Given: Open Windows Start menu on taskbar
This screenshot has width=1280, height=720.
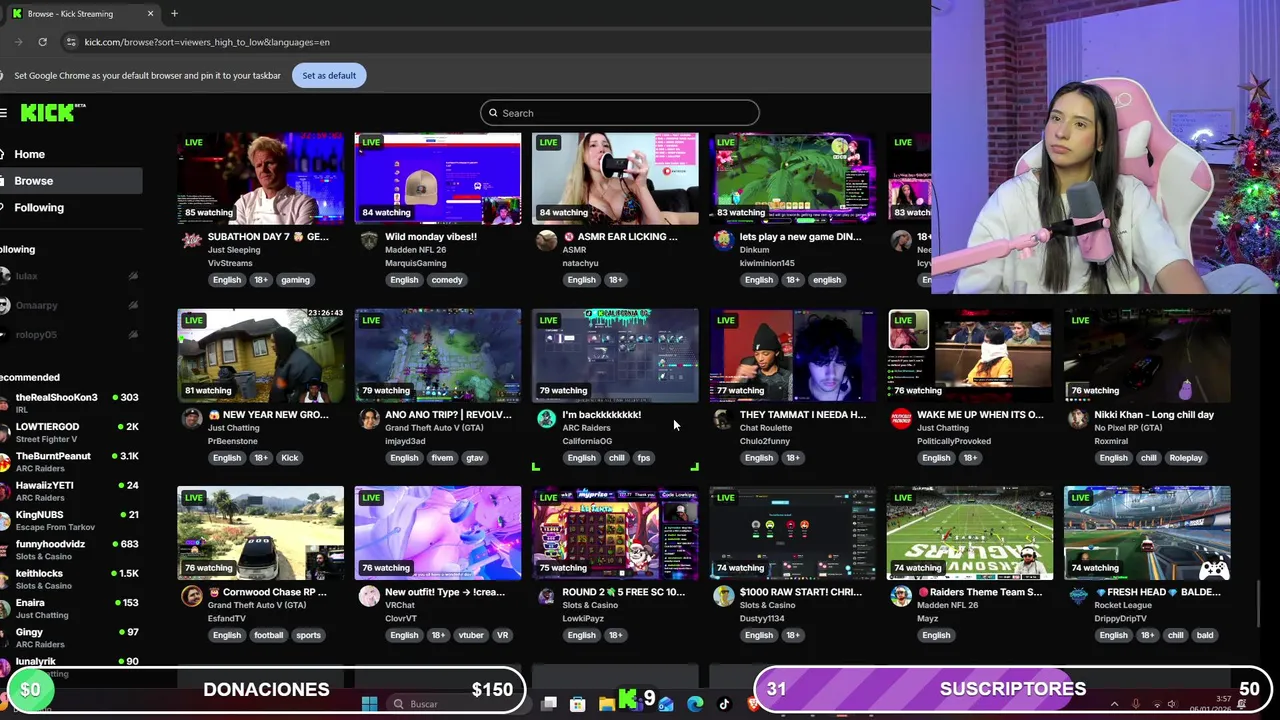Looking at the screenshot, I should [x=369, y=704].
